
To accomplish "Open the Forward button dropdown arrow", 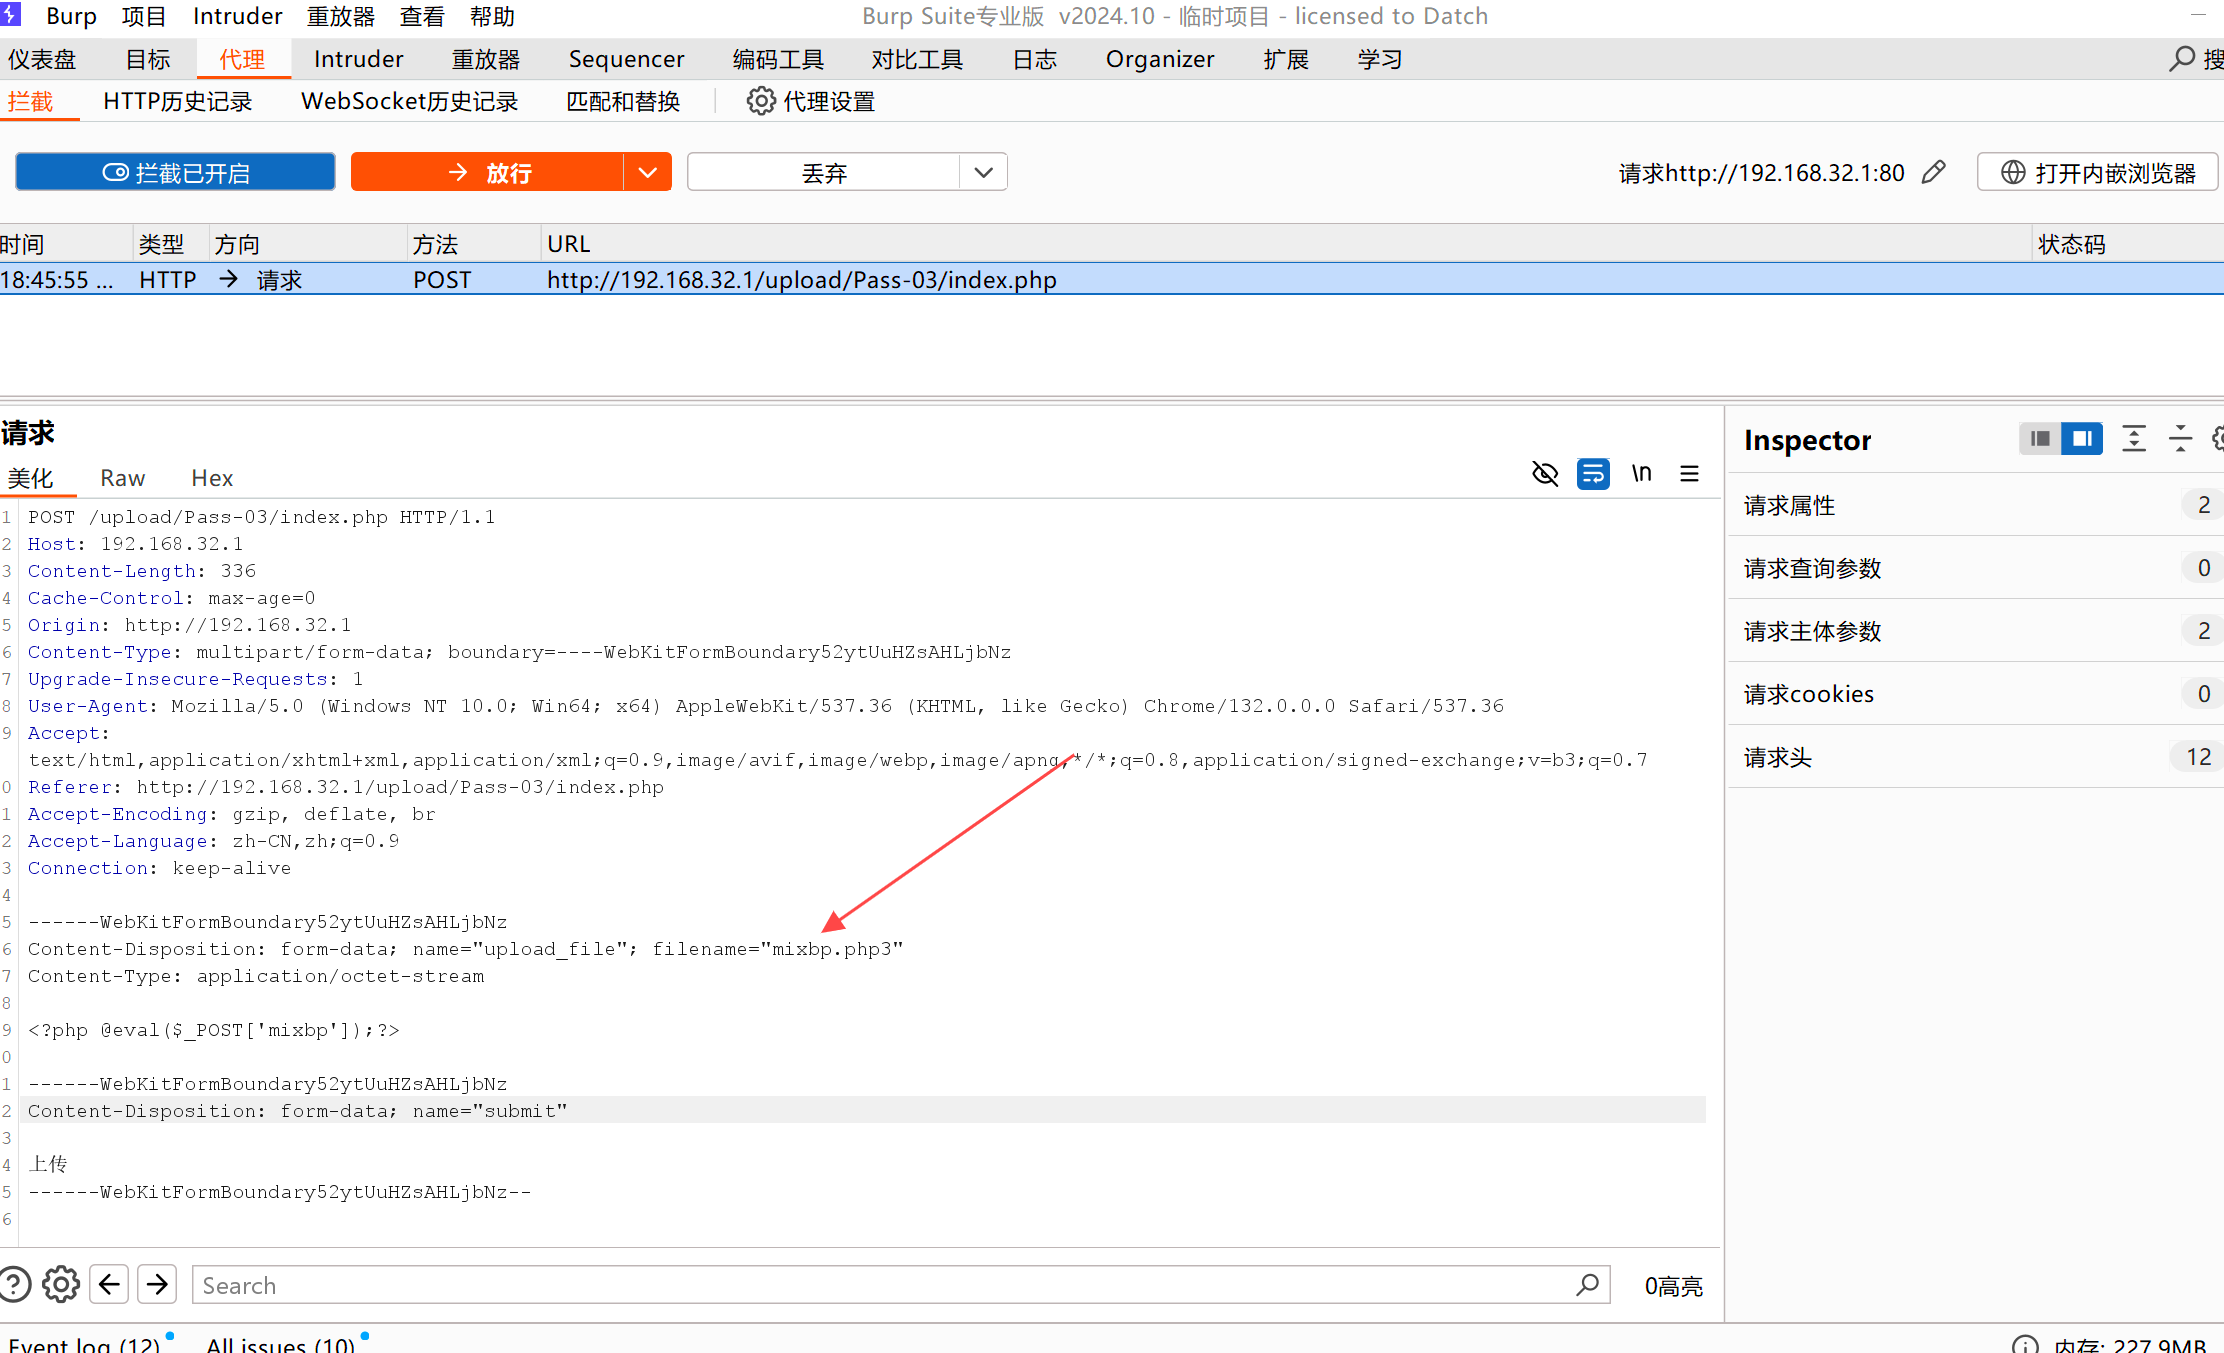I will pyautogui.click(x=647, y=172).
